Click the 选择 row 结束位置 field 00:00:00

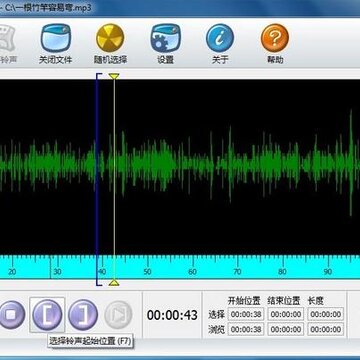286,314
